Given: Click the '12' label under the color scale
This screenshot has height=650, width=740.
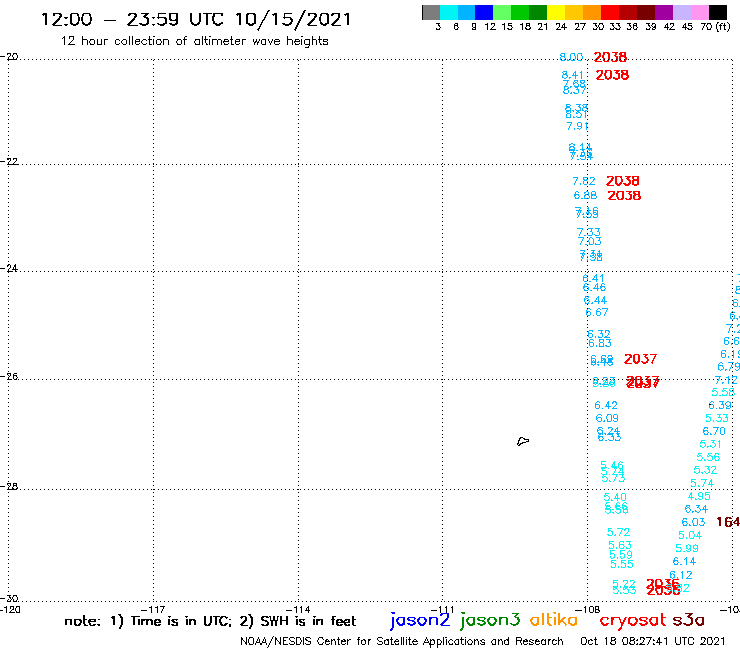Looking at the screenshot, I should click(x=490, y=27).
